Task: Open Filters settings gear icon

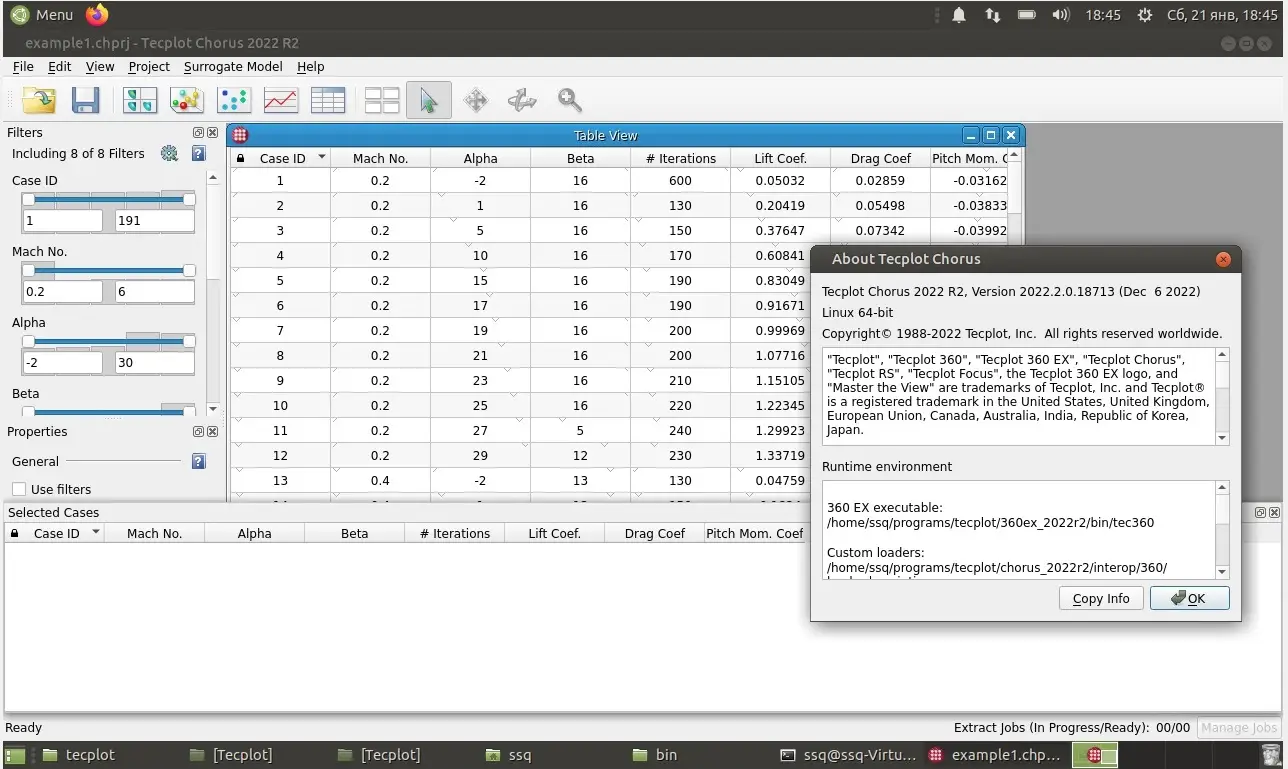Action: [x=169, y=153]
